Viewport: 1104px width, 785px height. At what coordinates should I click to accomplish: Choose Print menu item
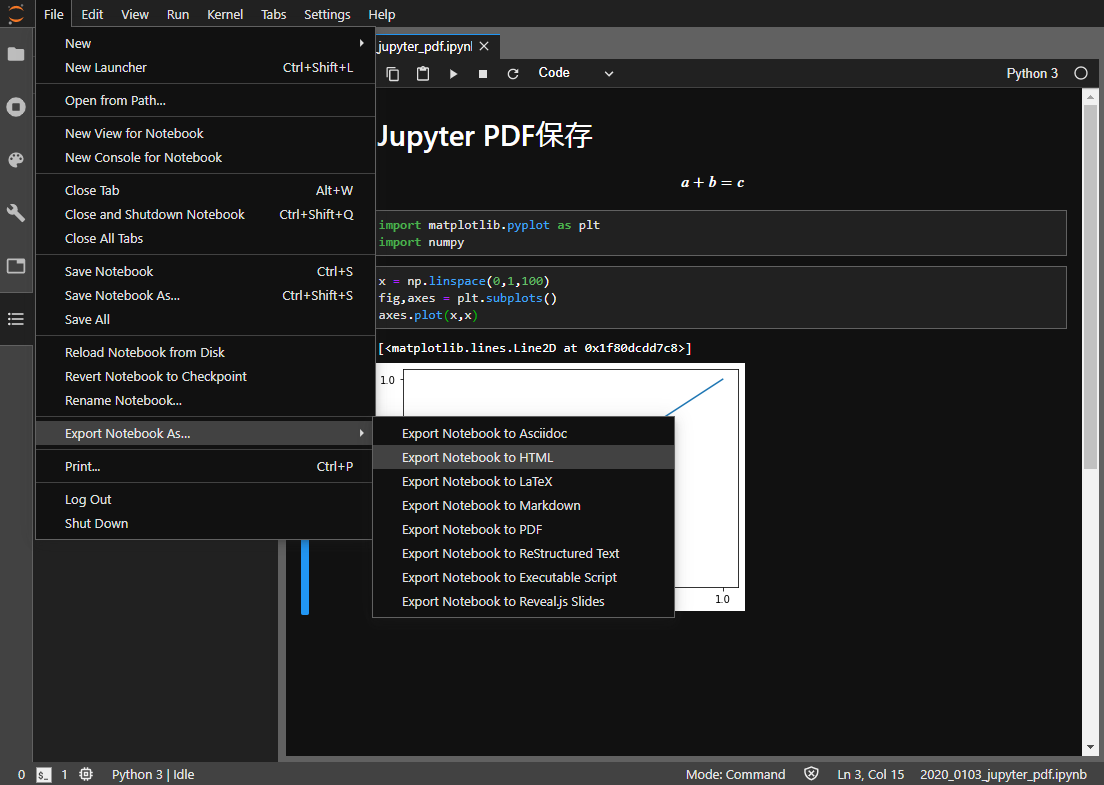pyautogui.click(x=205, y=467)
